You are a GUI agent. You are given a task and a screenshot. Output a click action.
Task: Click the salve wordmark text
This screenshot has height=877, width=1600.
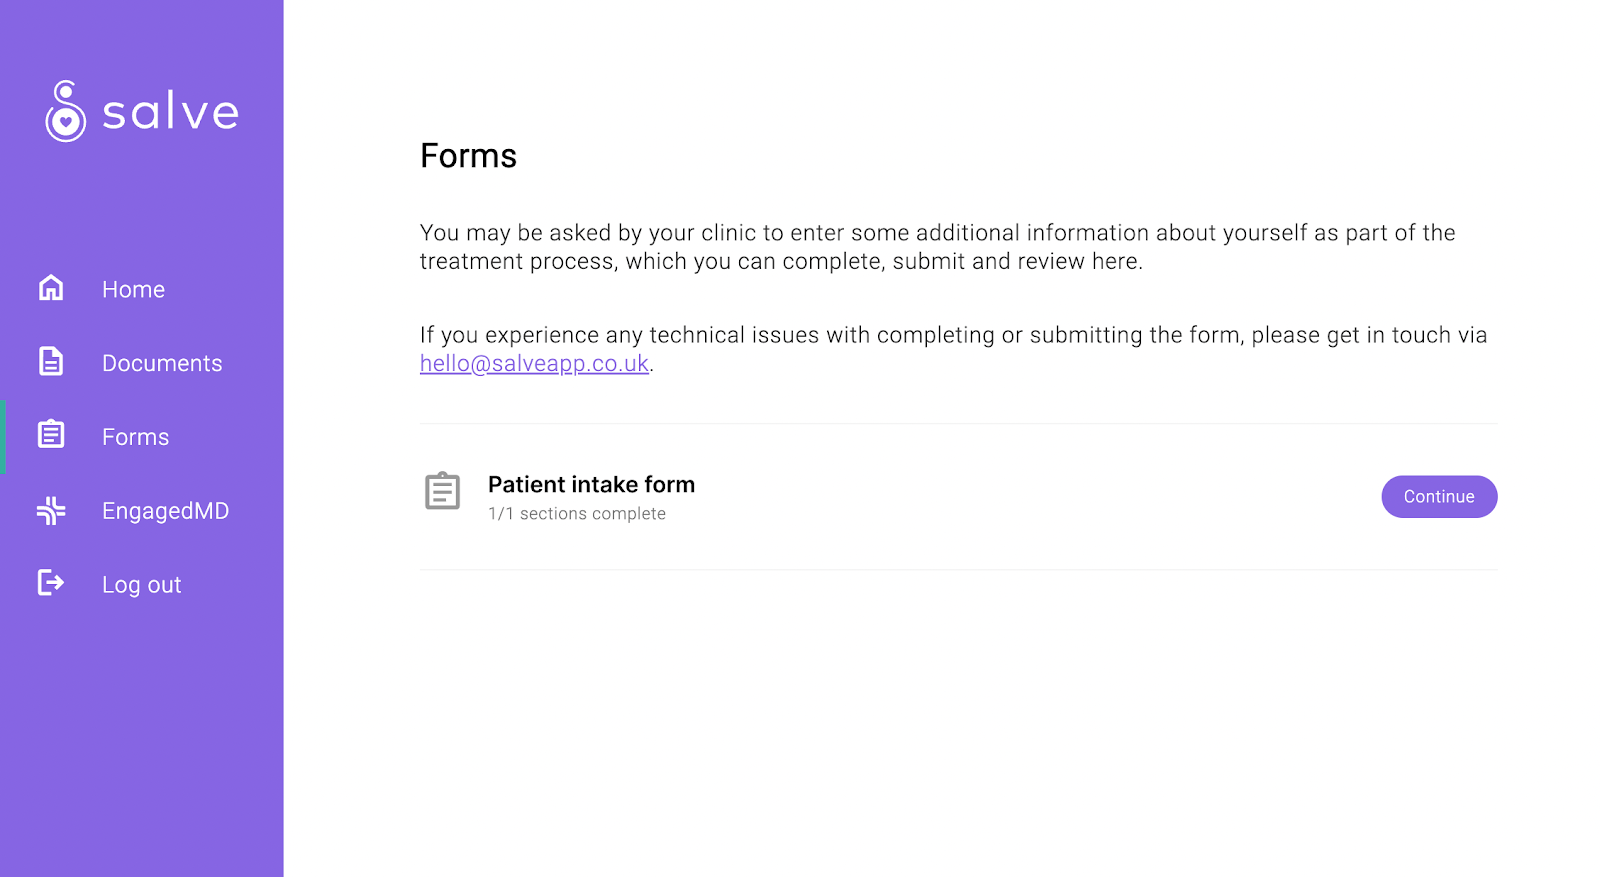[x=171, y=112]
